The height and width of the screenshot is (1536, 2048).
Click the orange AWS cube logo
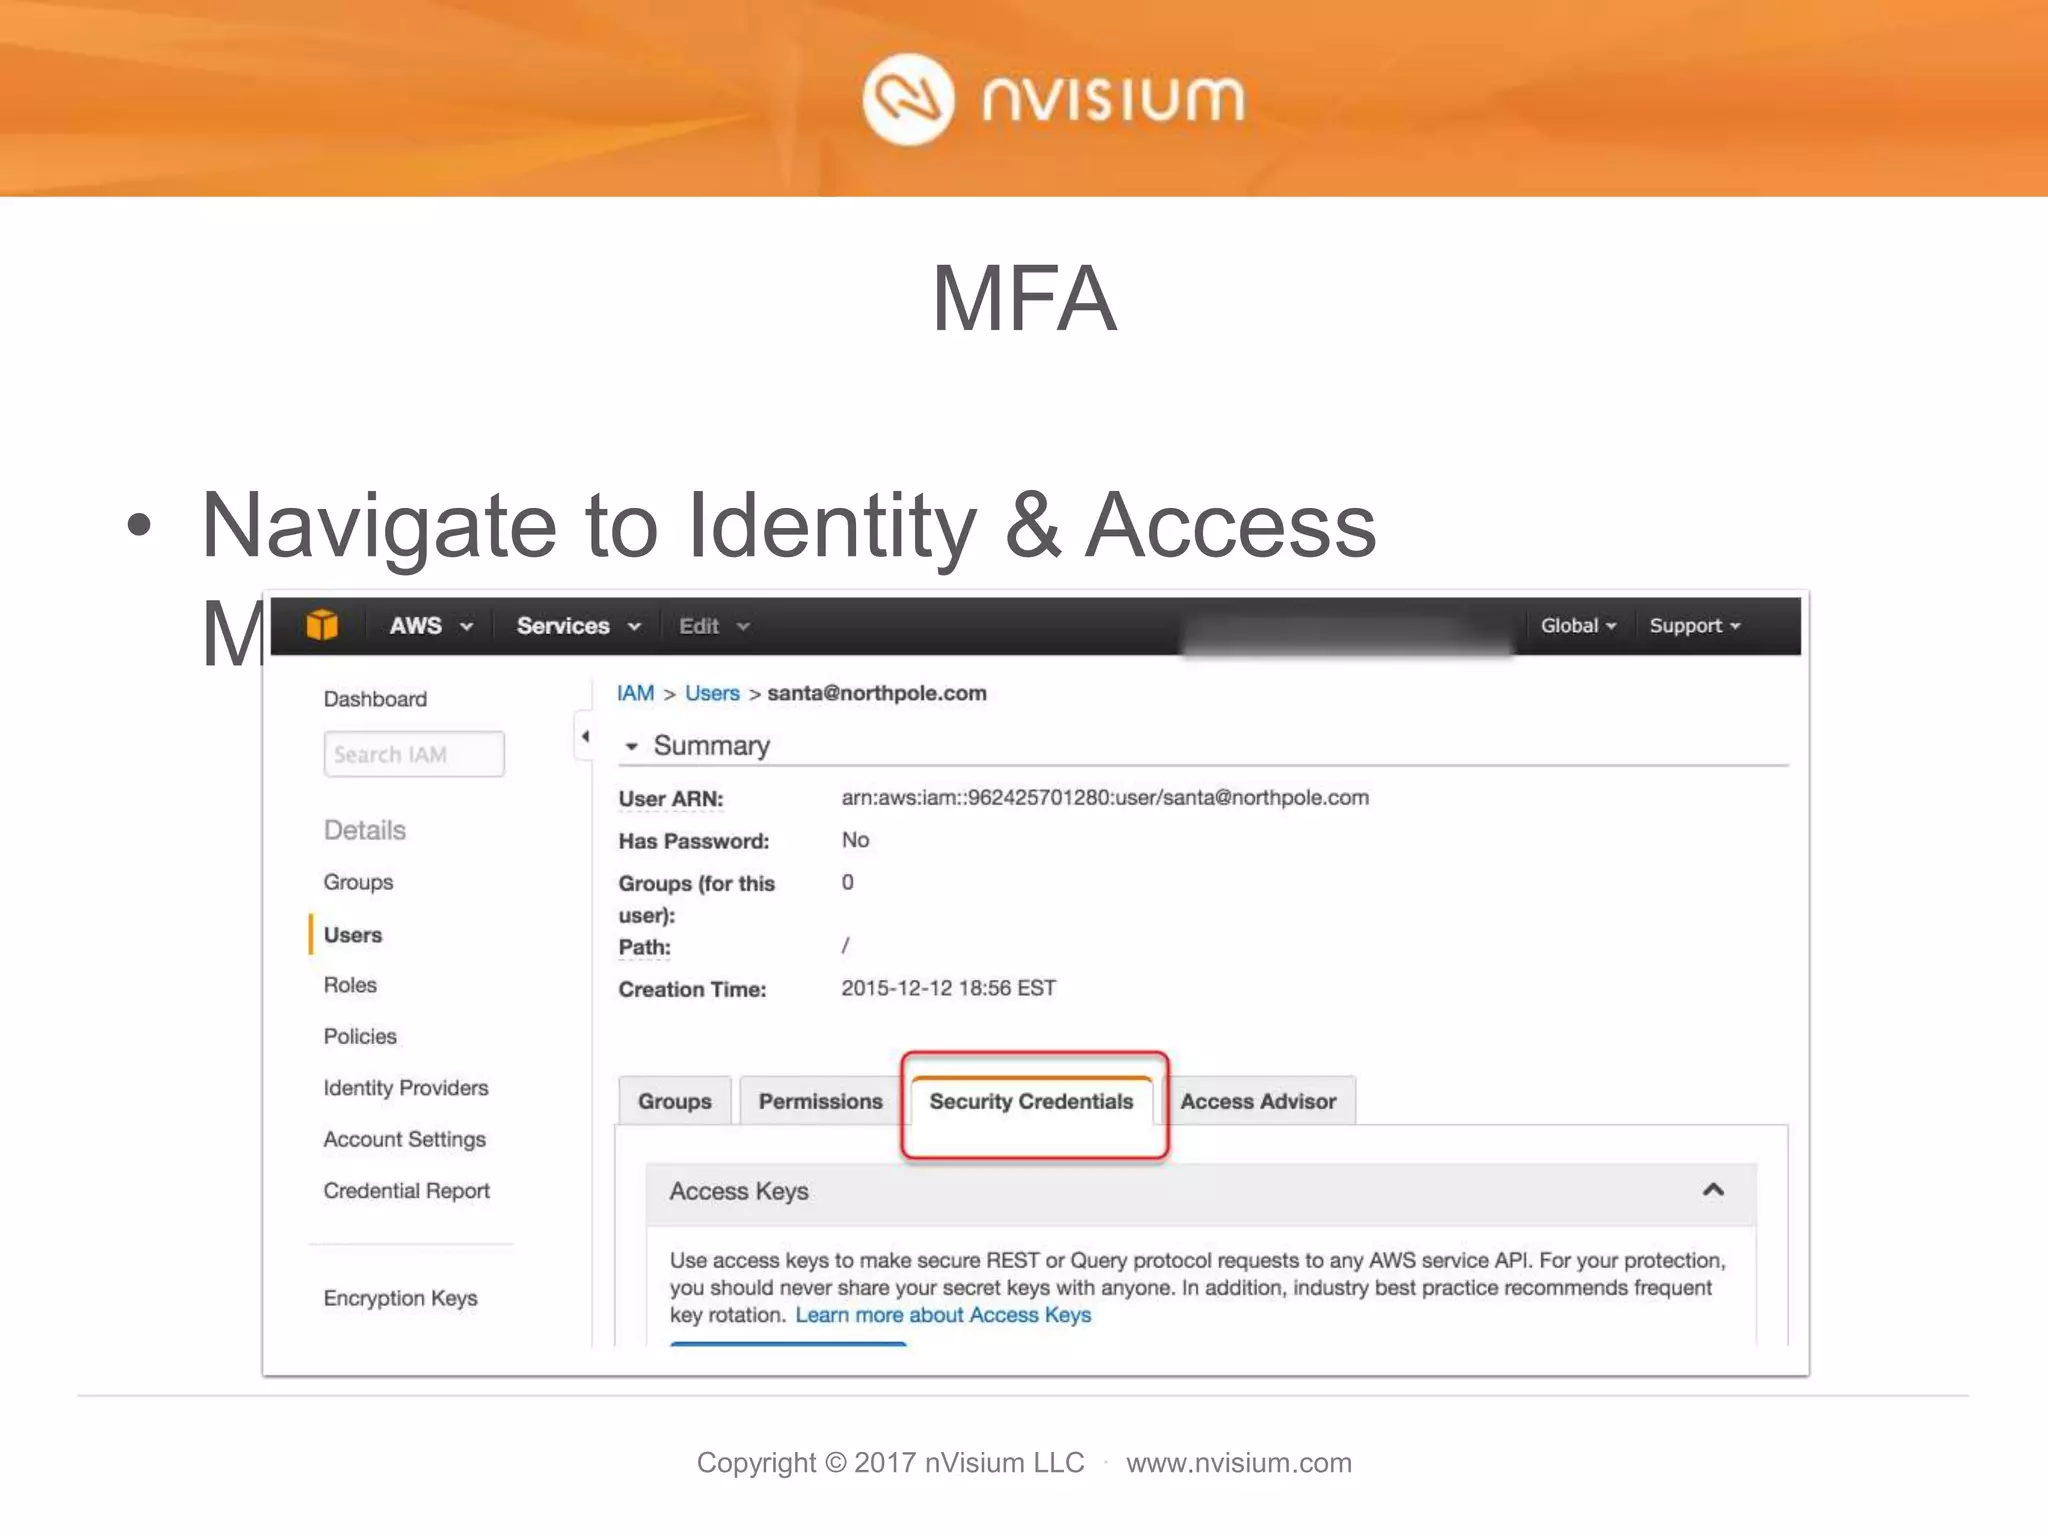tap(322, 625)
